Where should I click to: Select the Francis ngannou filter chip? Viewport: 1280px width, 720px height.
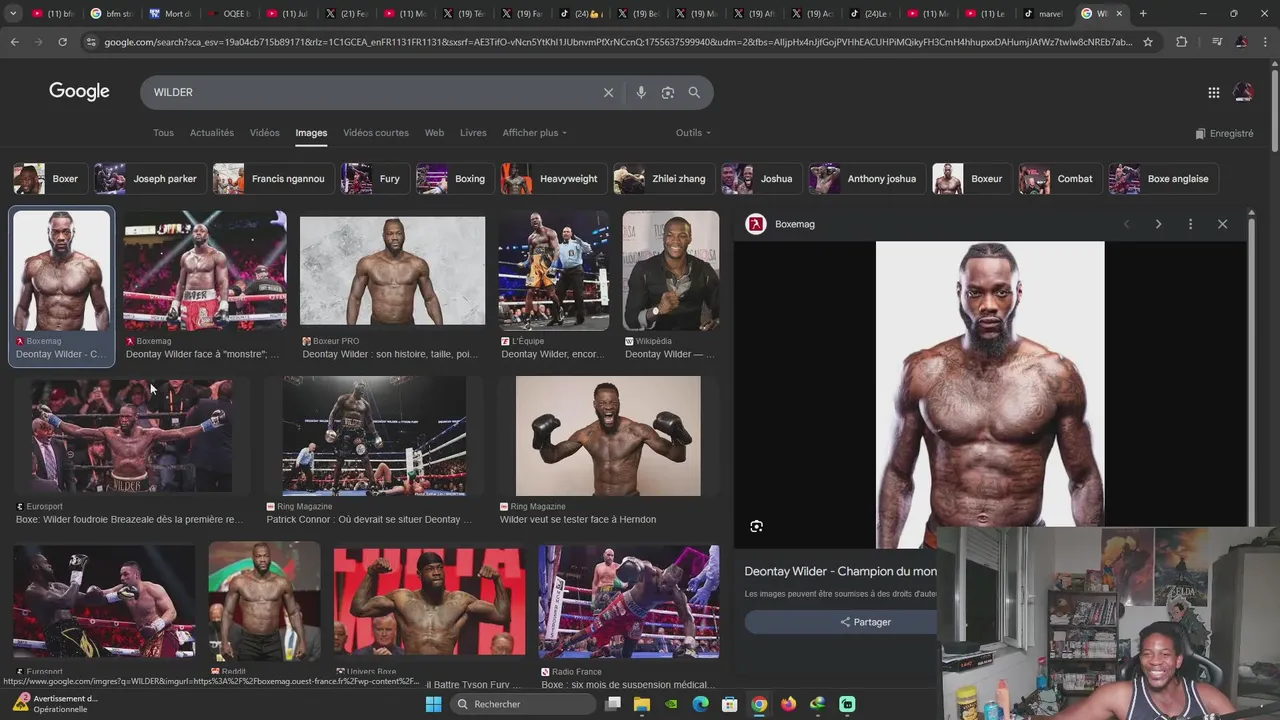(x=273, y=179)
